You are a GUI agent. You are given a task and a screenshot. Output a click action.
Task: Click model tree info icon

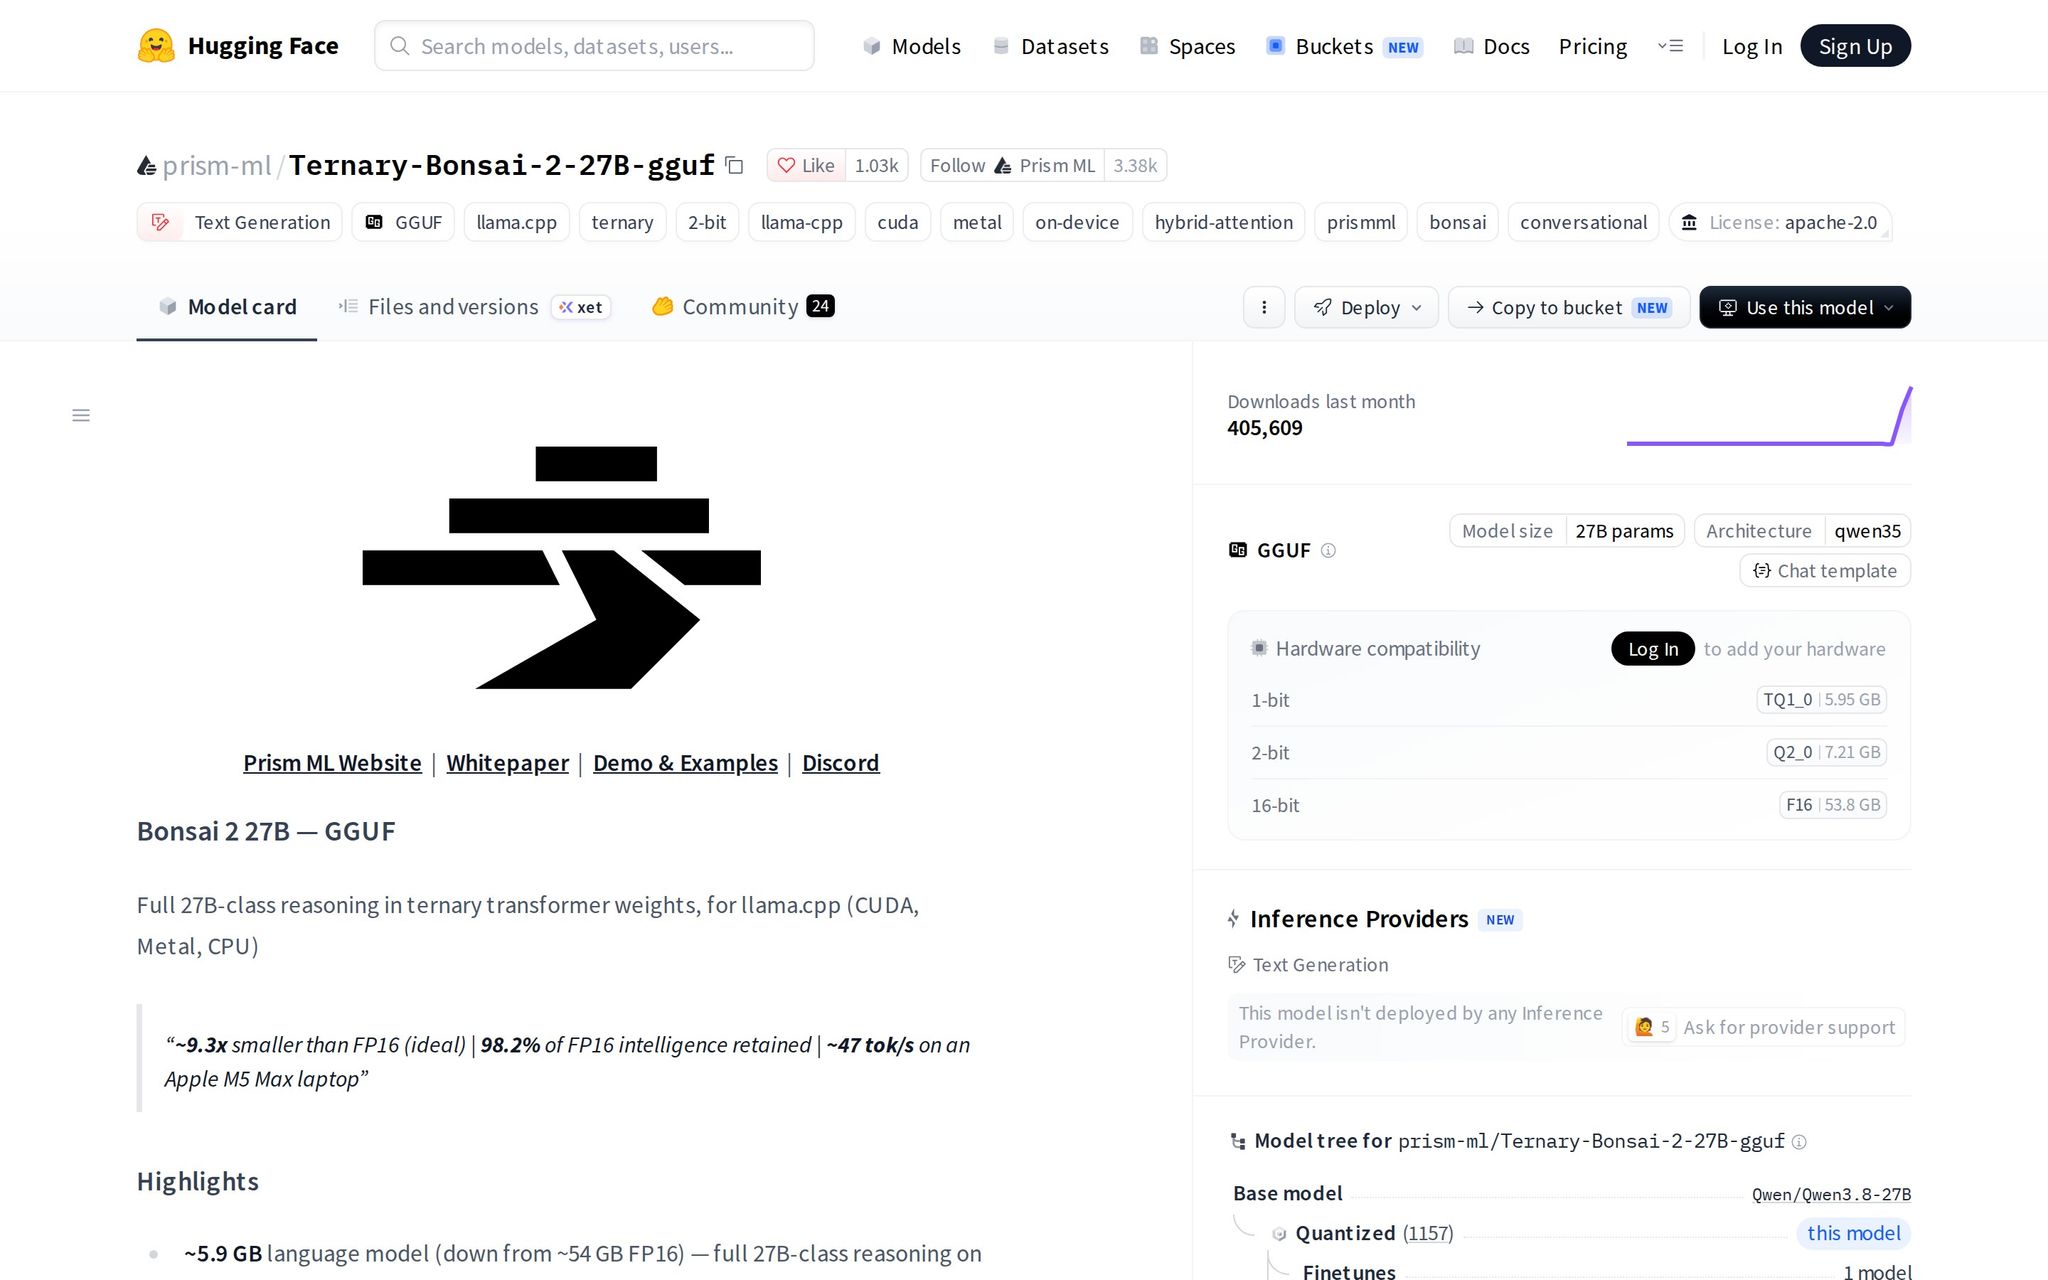1799,1142
